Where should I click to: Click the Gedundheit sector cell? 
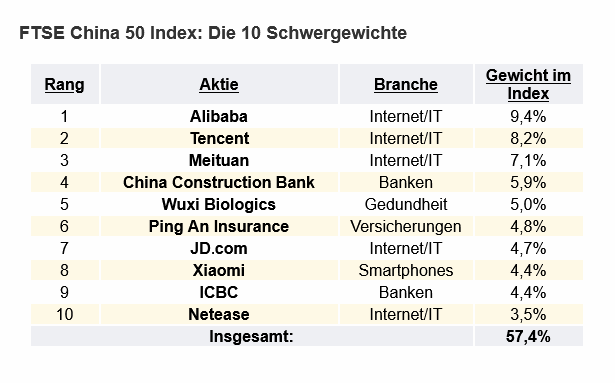406,204
